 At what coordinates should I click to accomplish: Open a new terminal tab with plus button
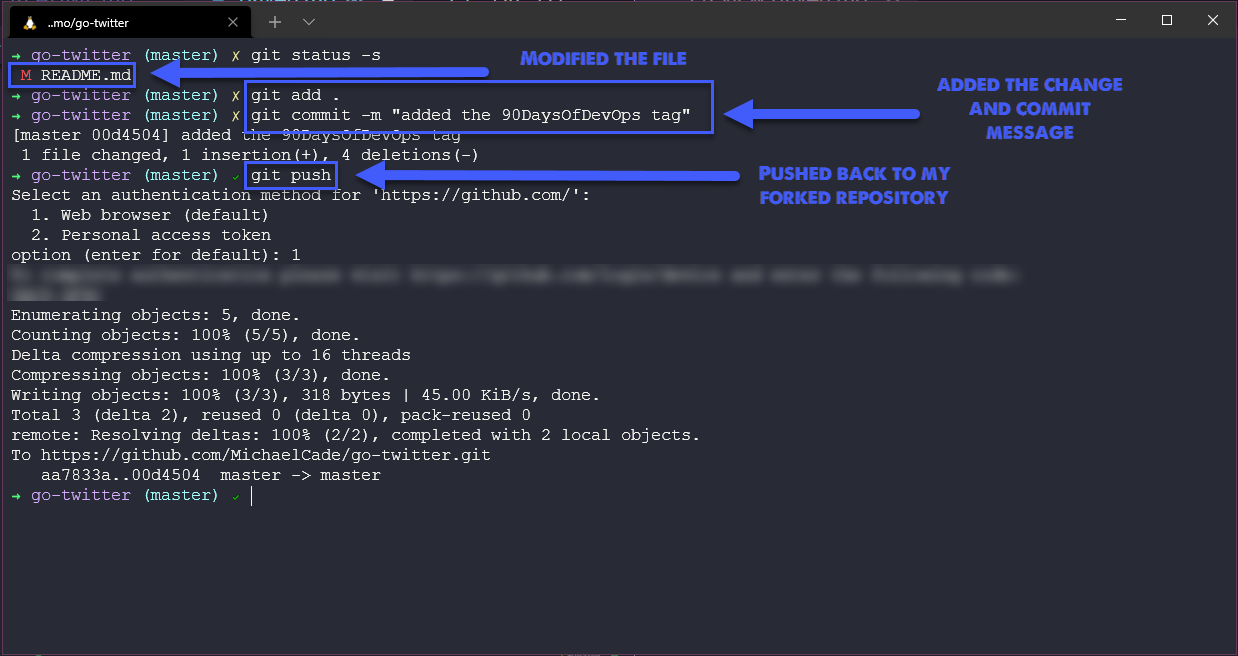point(274,20)
